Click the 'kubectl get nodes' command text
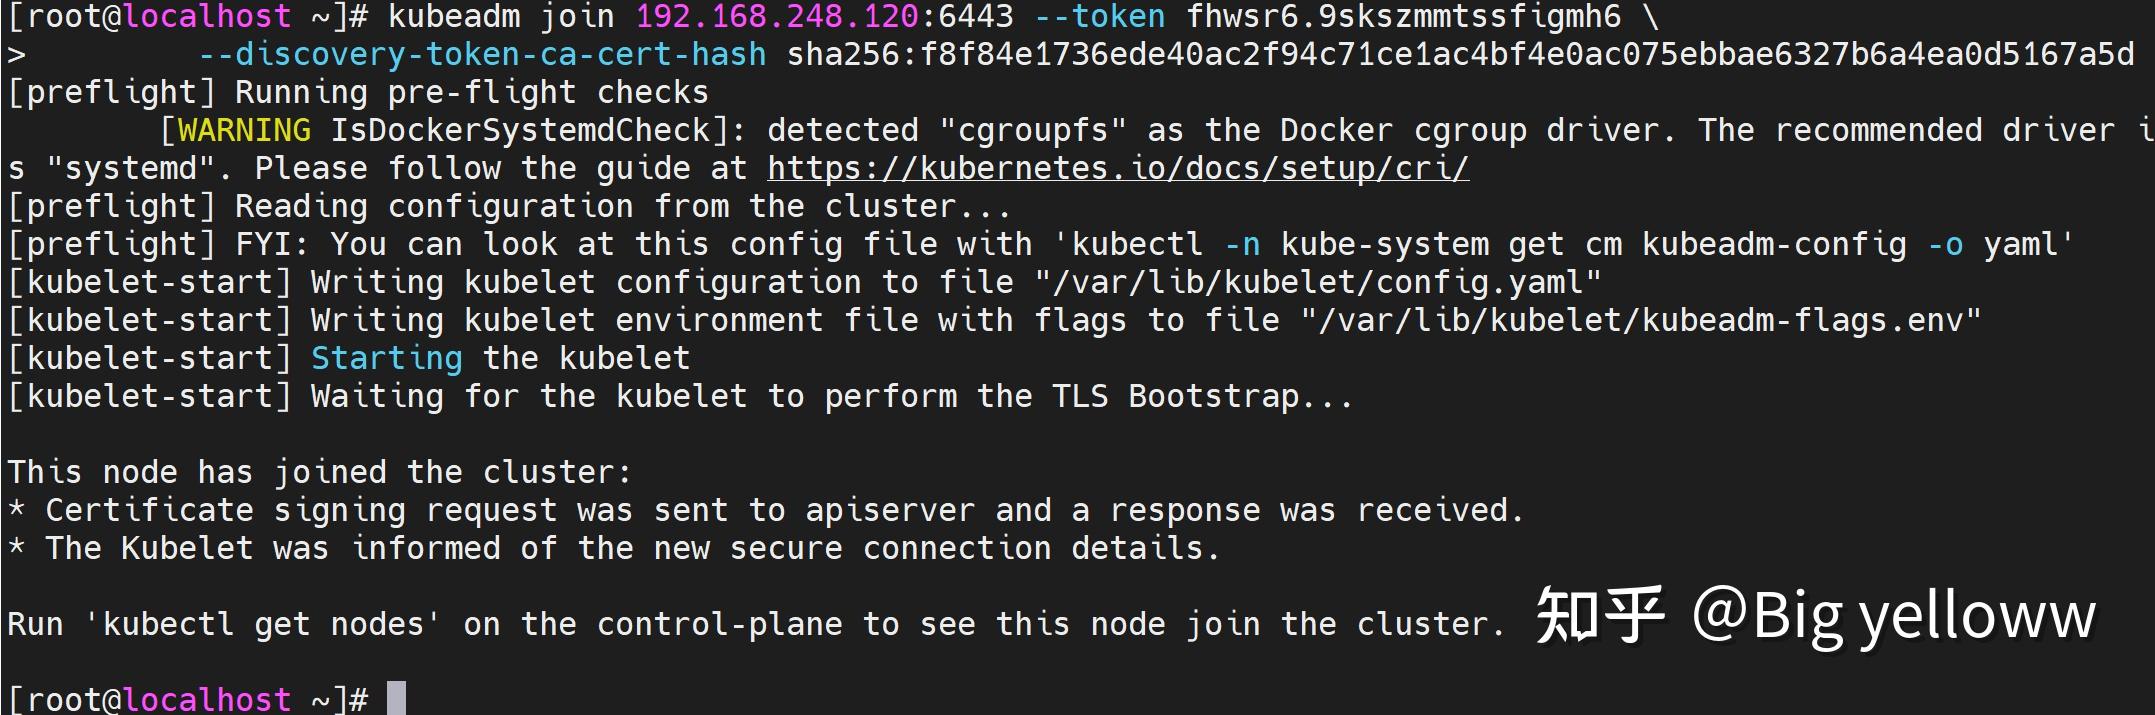Image resolution: width=2155 pixels, height=715 pixels. click(x=262, y=624)
